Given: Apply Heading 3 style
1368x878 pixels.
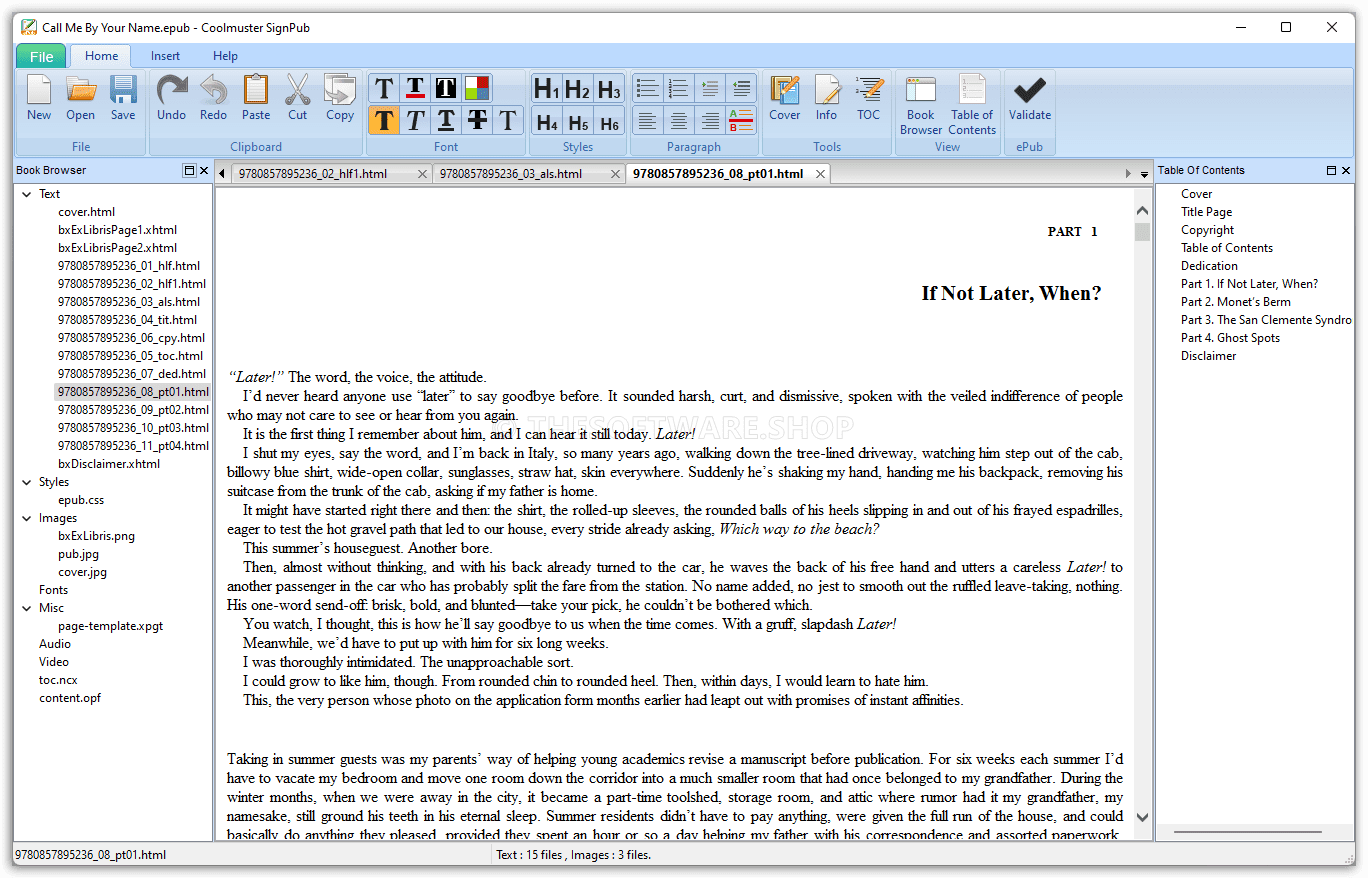Looking at the screenshot, I should pyautogui.click(x=609, y=89).
